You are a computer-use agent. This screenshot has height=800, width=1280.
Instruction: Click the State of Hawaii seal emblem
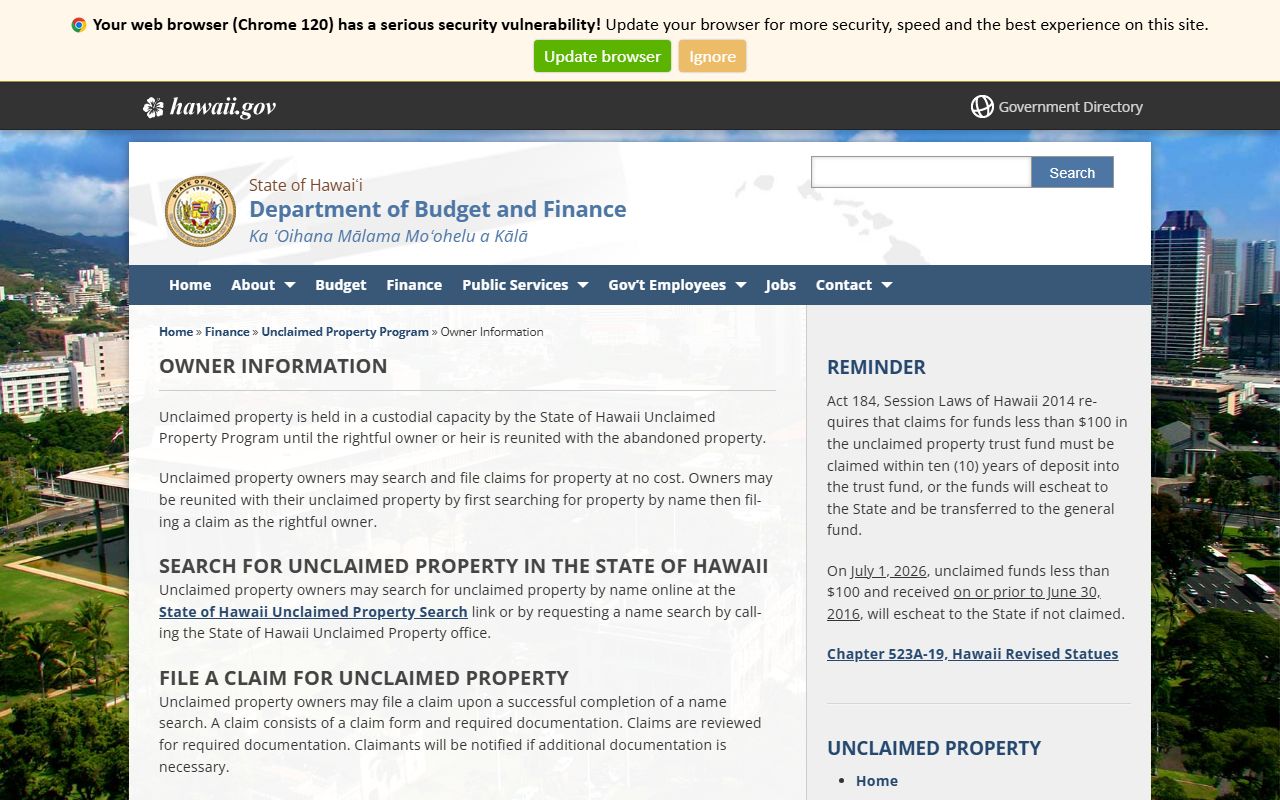[200, 211]
